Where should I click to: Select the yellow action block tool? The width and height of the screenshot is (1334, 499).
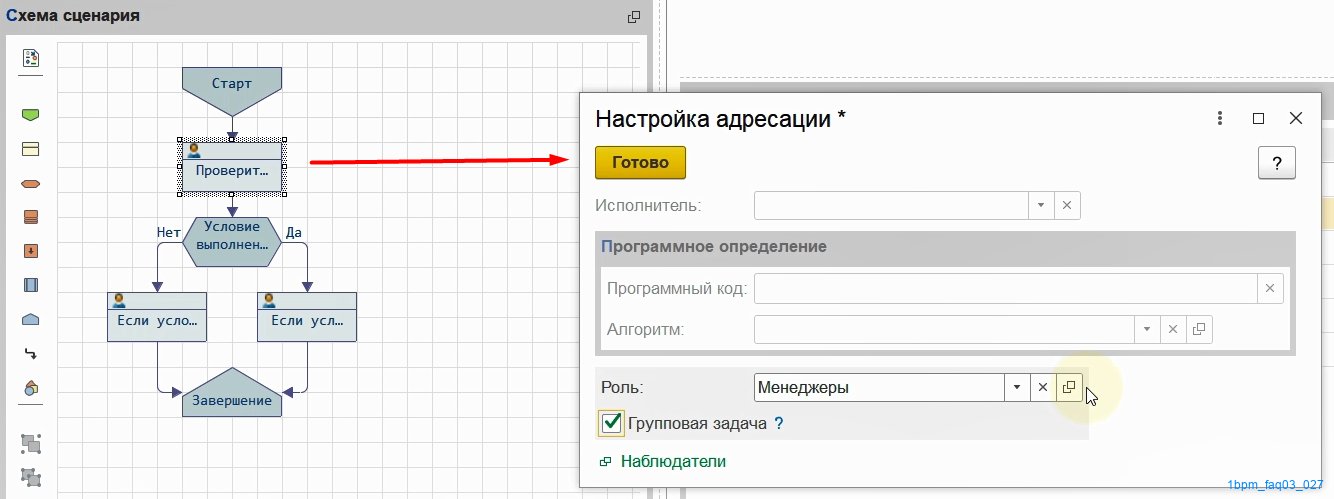(x=30, y=150)
